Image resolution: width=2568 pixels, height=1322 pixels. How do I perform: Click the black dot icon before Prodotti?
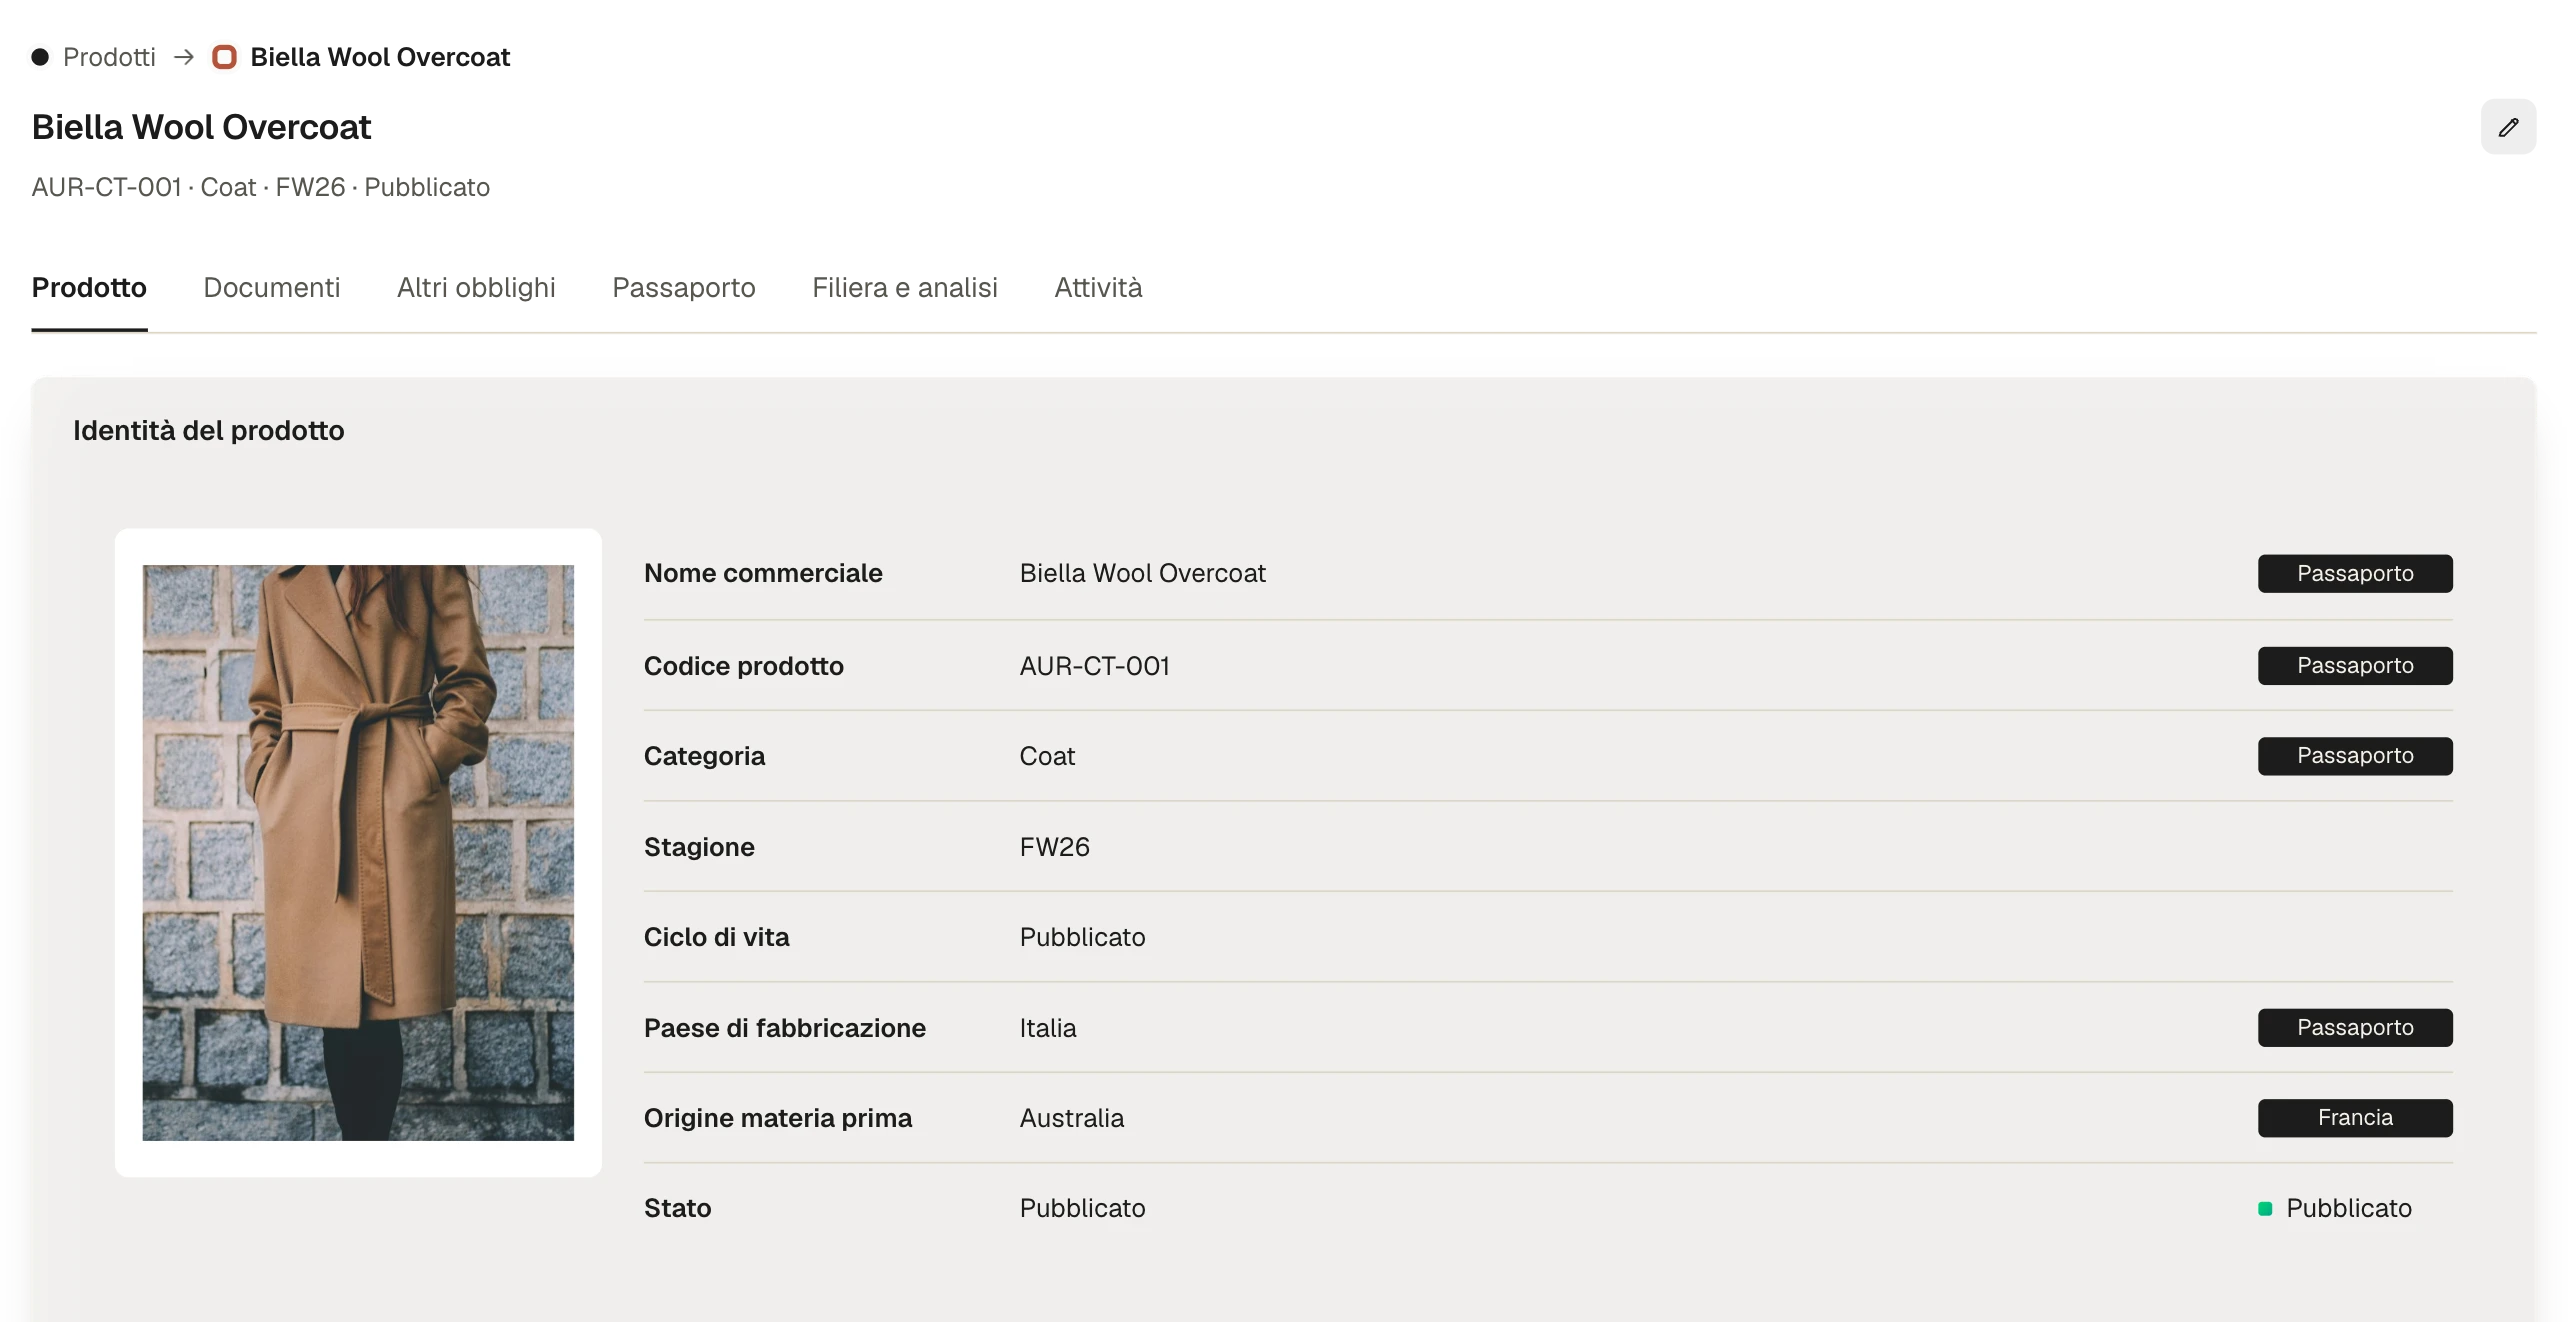40,57
